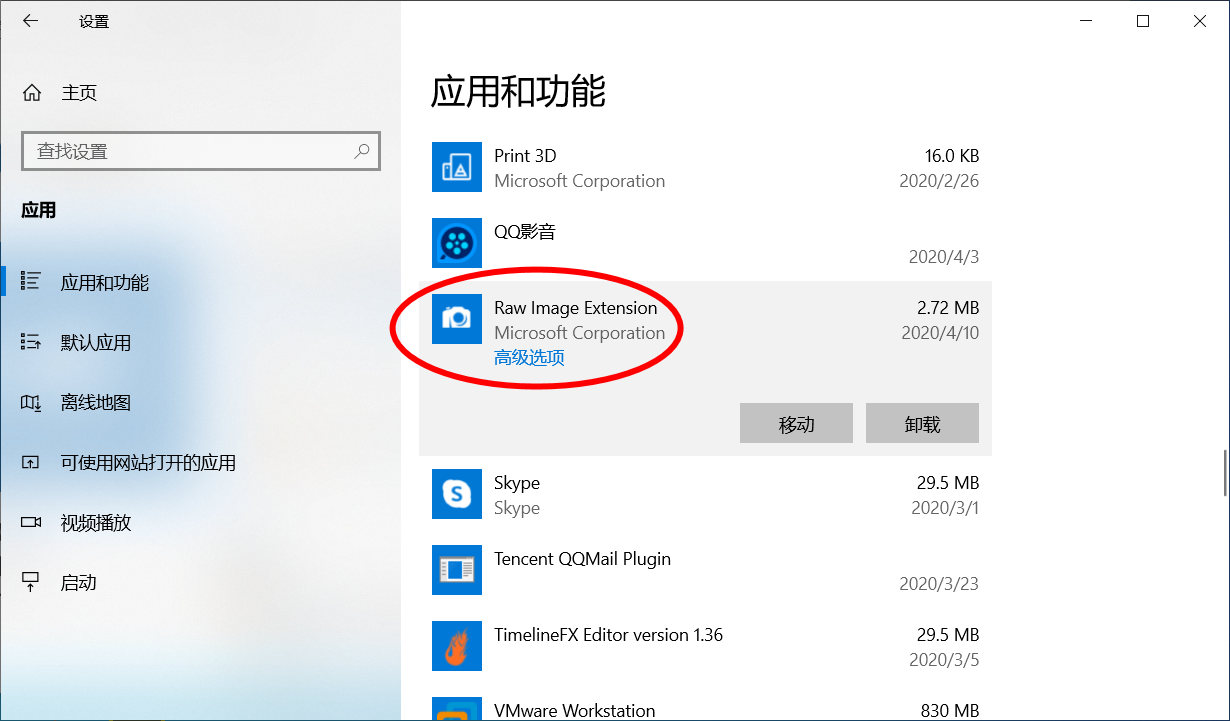Select the Print 3D app name
Image resolution: width=1230 pixels, height=721 pixels.
coord(525,156)
